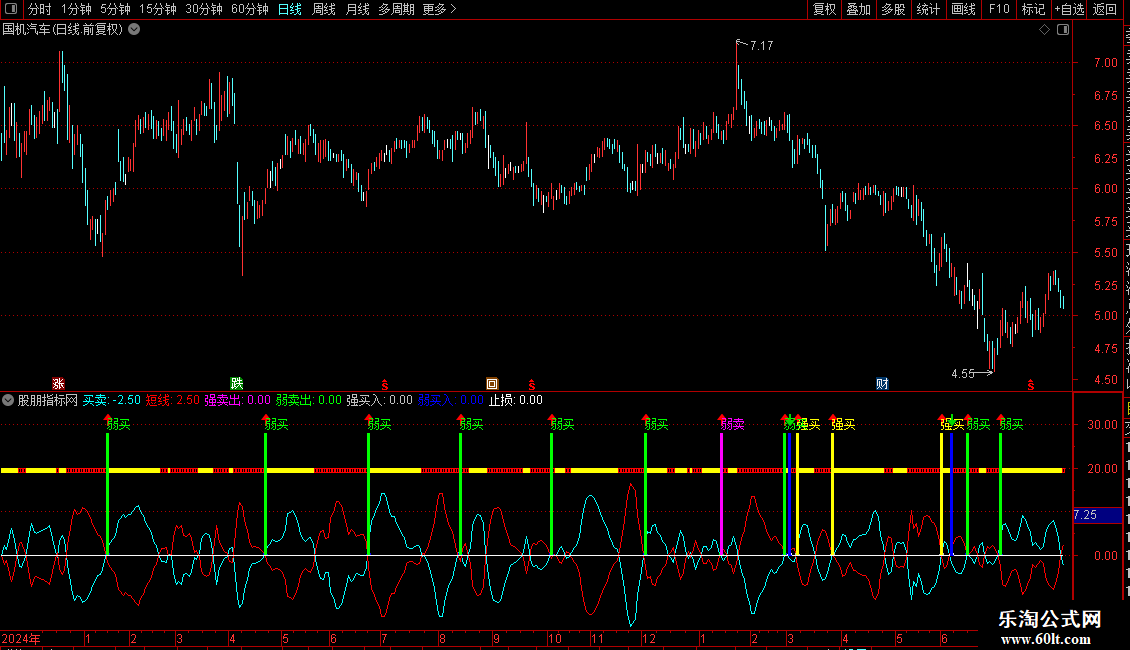Screen dimensions: 1130x650
Task: Click the 弱买入: 0.00 indicator value
Action: point(451,400)
